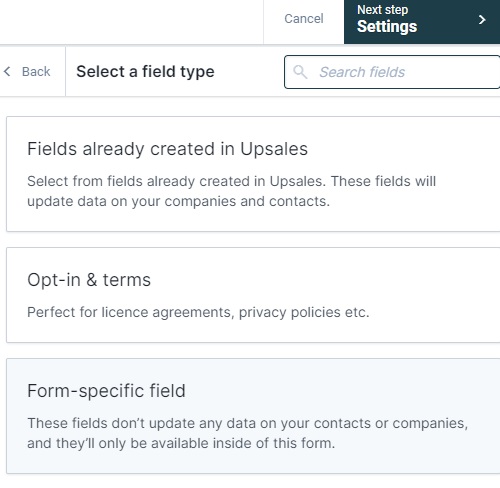
Task: Click the 'Select a field type' heading
Action: pos(145,72)
